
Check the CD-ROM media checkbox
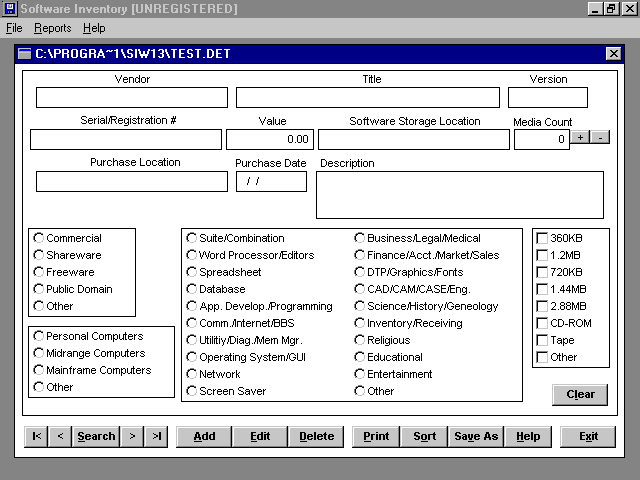(542, 323)
